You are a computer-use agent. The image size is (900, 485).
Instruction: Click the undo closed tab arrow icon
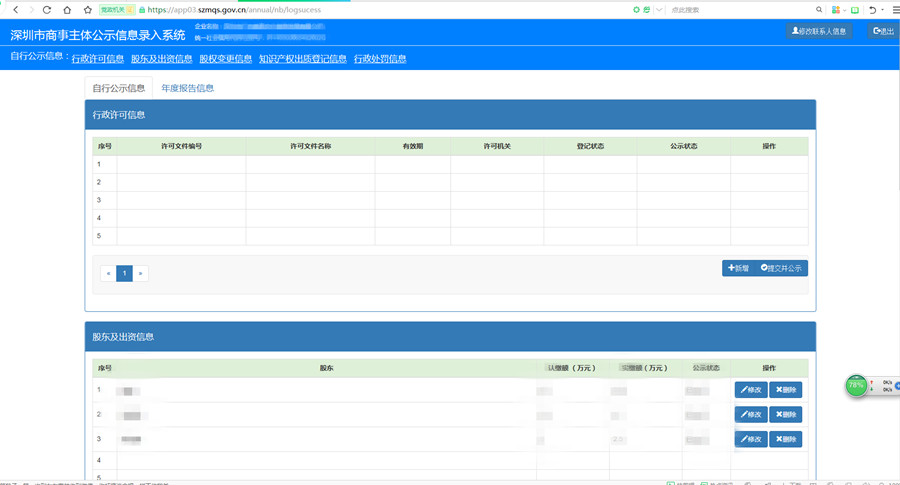[872, 10]
